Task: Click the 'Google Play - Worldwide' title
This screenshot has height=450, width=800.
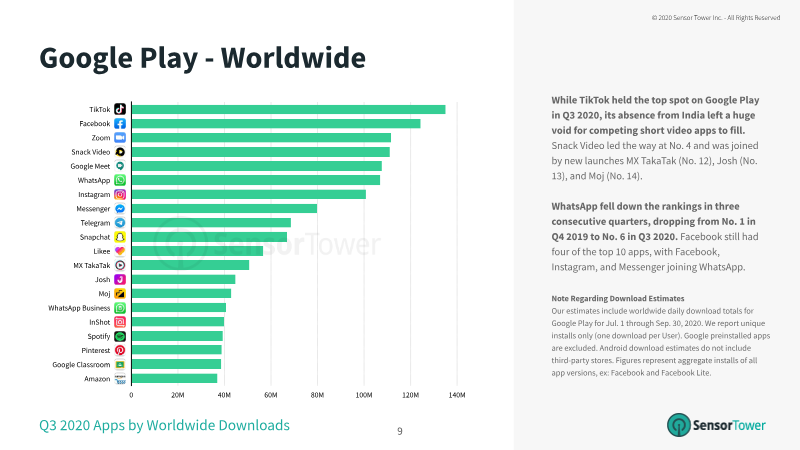Action: pos(203,58)
